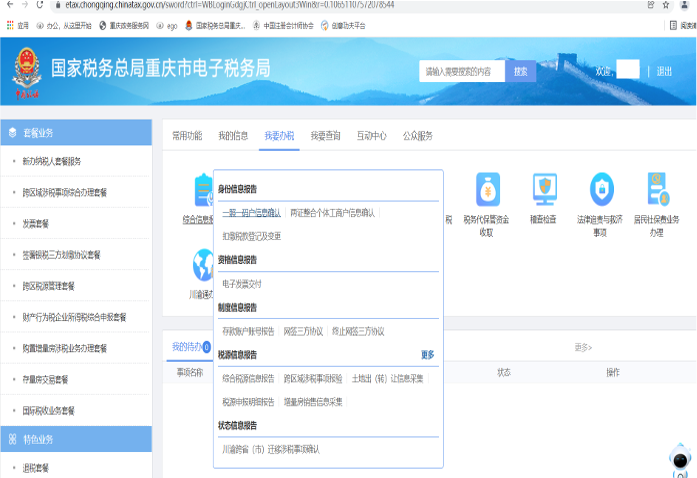Open the robot assistant at bottom right
Viewport: 697px width, 478px height.
680,460
